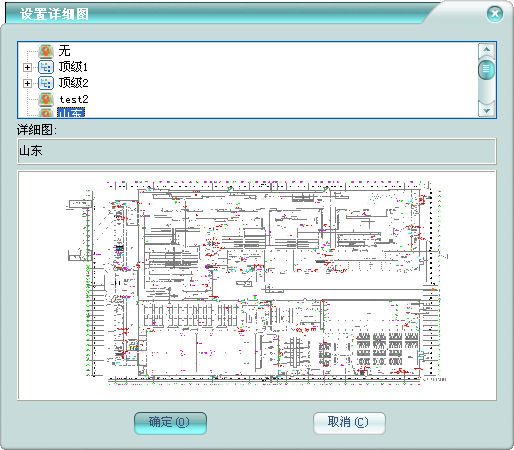Click the 取消(C) cancel button
This screenshot has height=450, width=514.
(x=349, y=423)
